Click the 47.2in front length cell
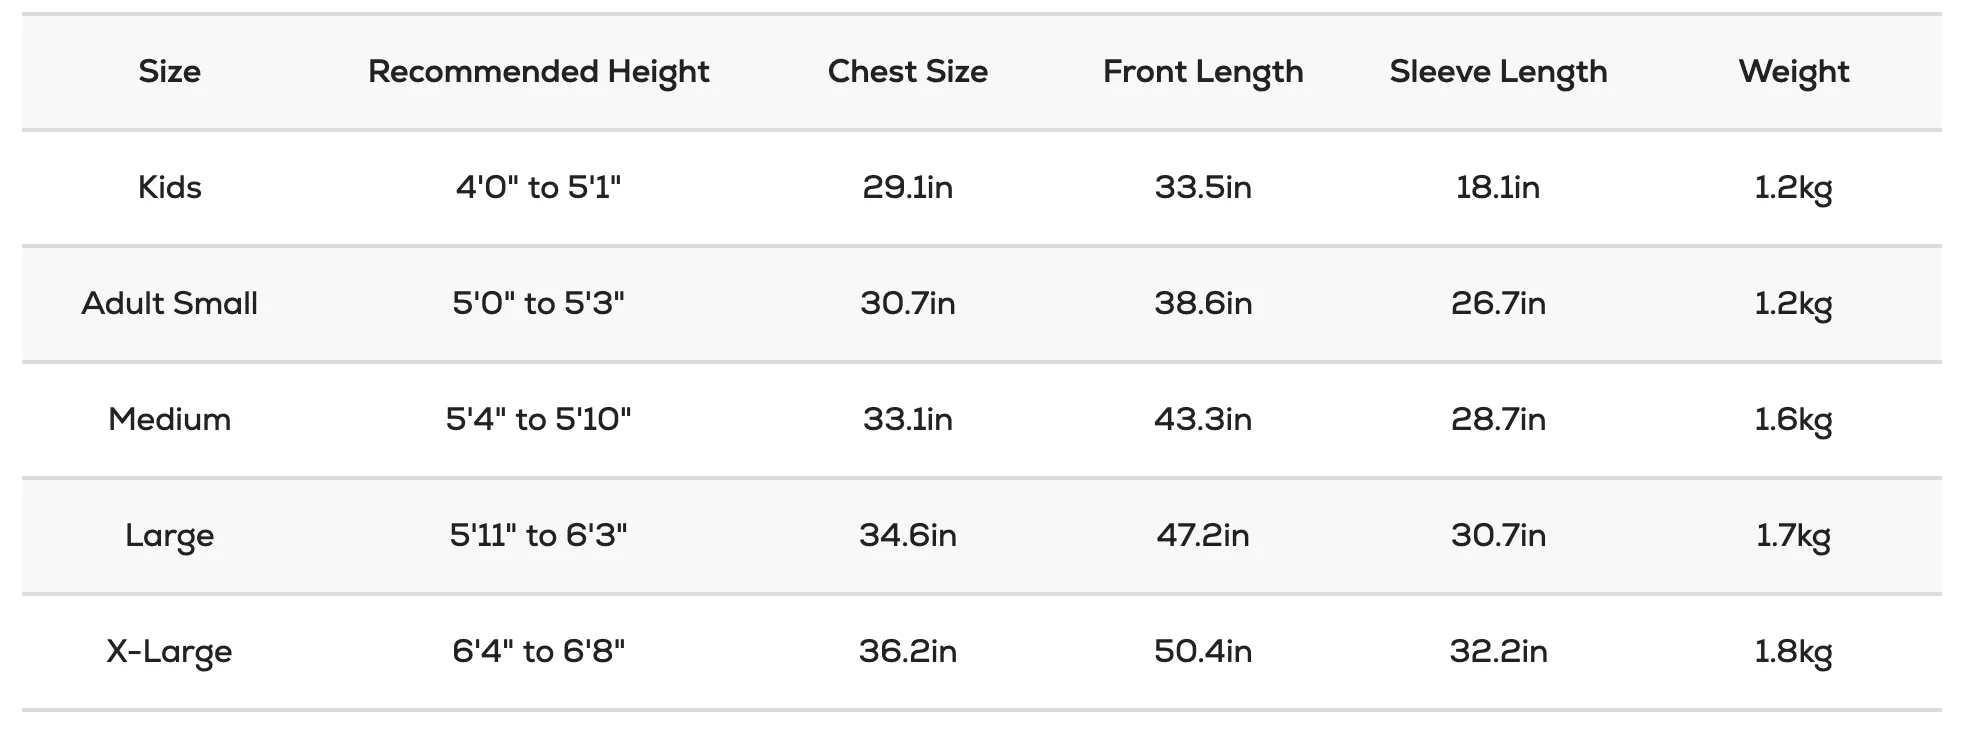This screenshot has height=742, width=1964. [1203, 535]
